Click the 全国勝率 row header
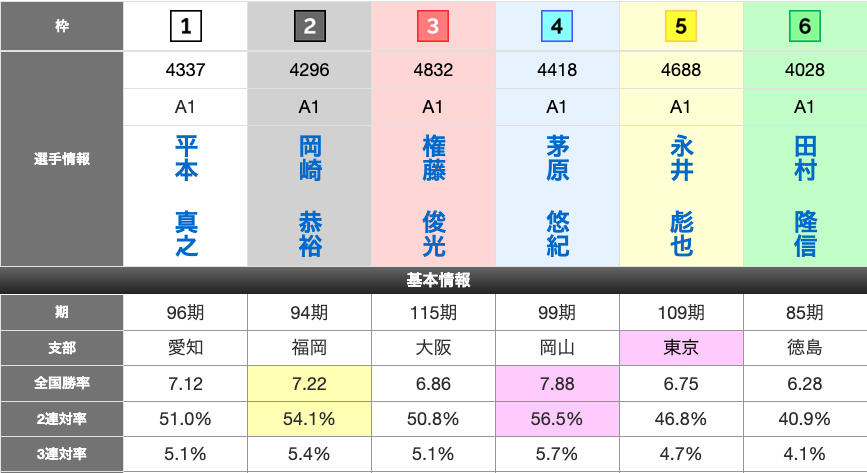Image resolution: width=867 pixels, height=473 pixels. (62, 383)
